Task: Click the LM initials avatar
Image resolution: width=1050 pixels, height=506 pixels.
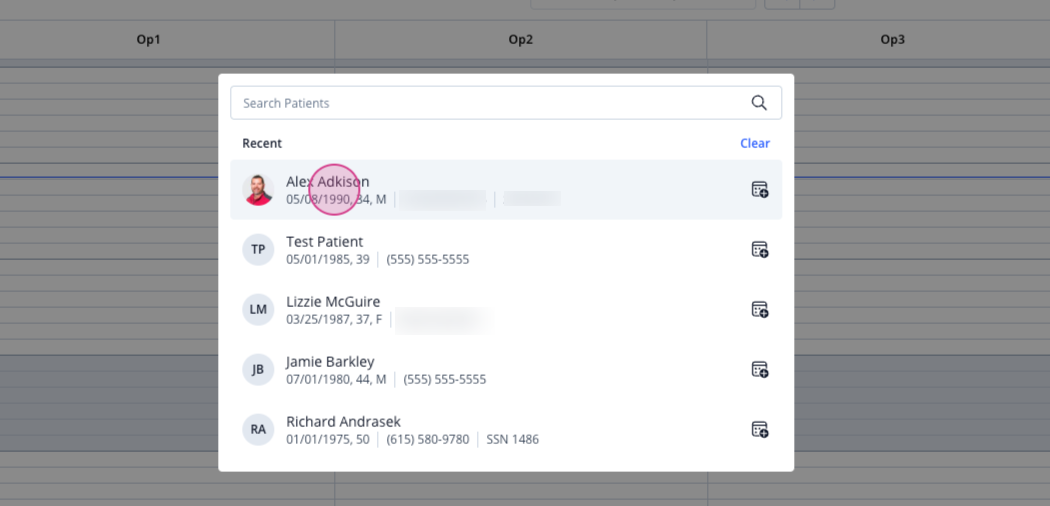Action: click(x=258, y=309)
